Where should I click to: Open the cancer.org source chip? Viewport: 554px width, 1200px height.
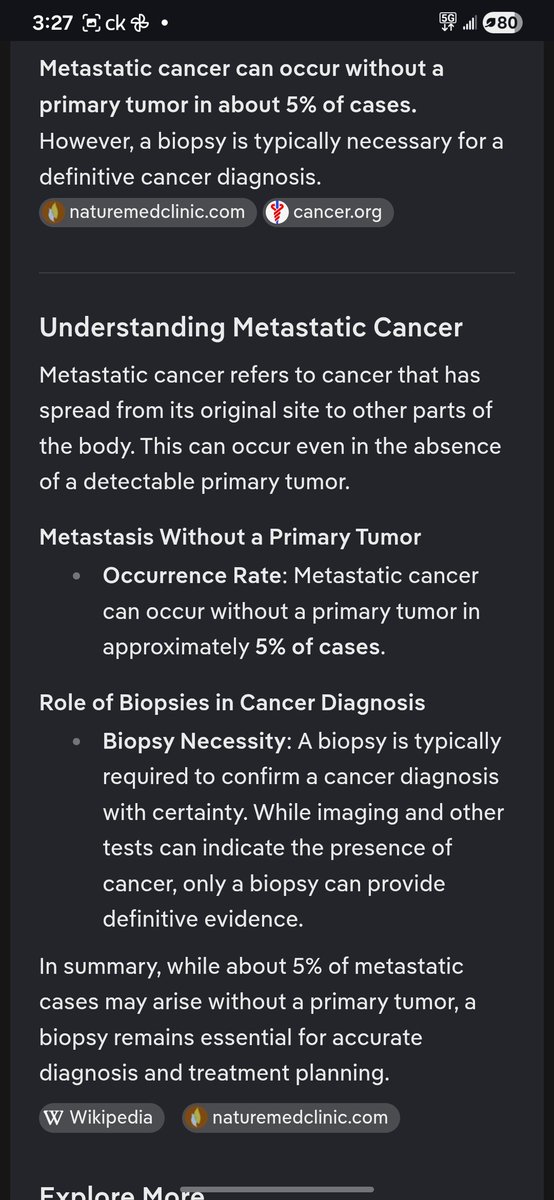pos(328,212)
